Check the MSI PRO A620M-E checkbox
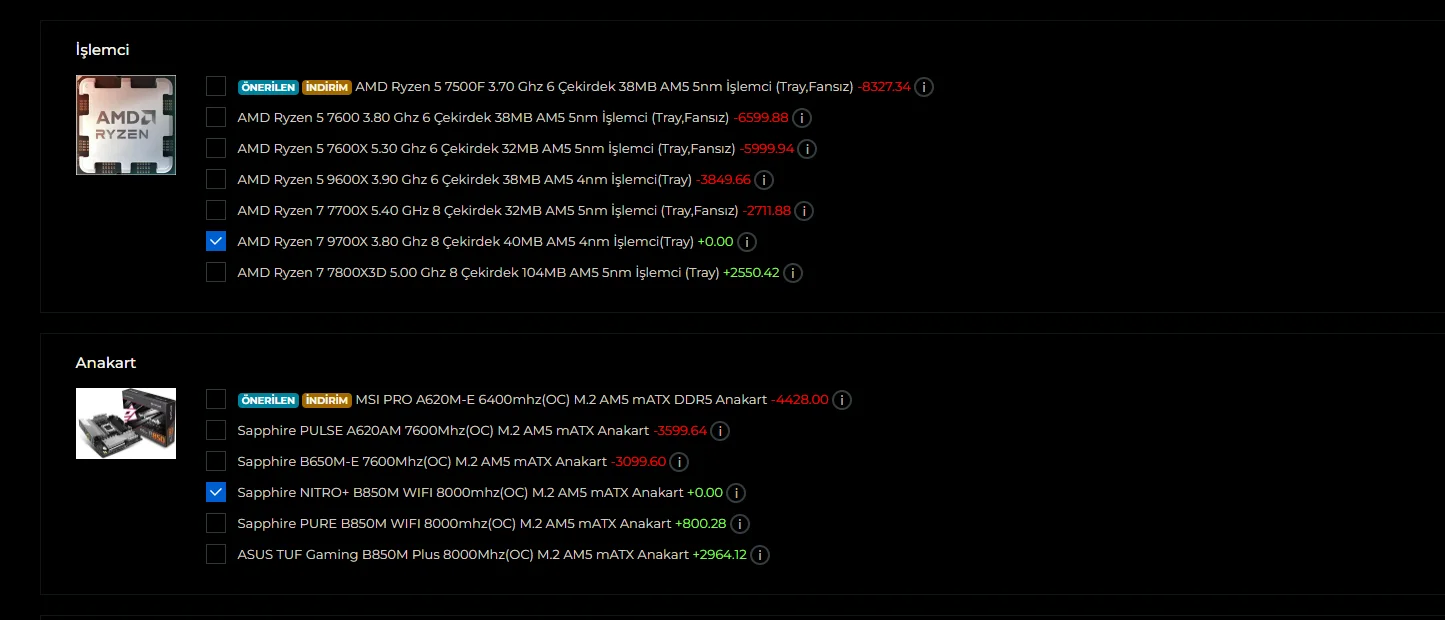The width and height of the screenshot is (1445, 620). (x=216, y=399)
